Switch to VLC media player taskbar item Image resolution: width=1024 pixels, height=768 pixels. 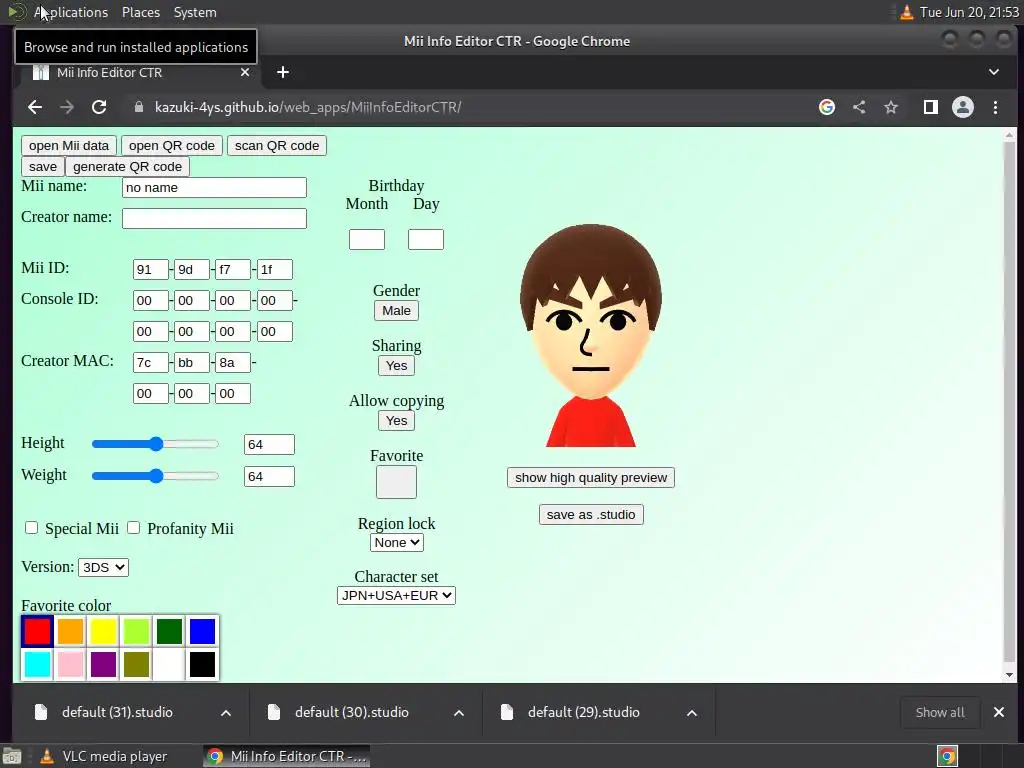pos(104,756)
